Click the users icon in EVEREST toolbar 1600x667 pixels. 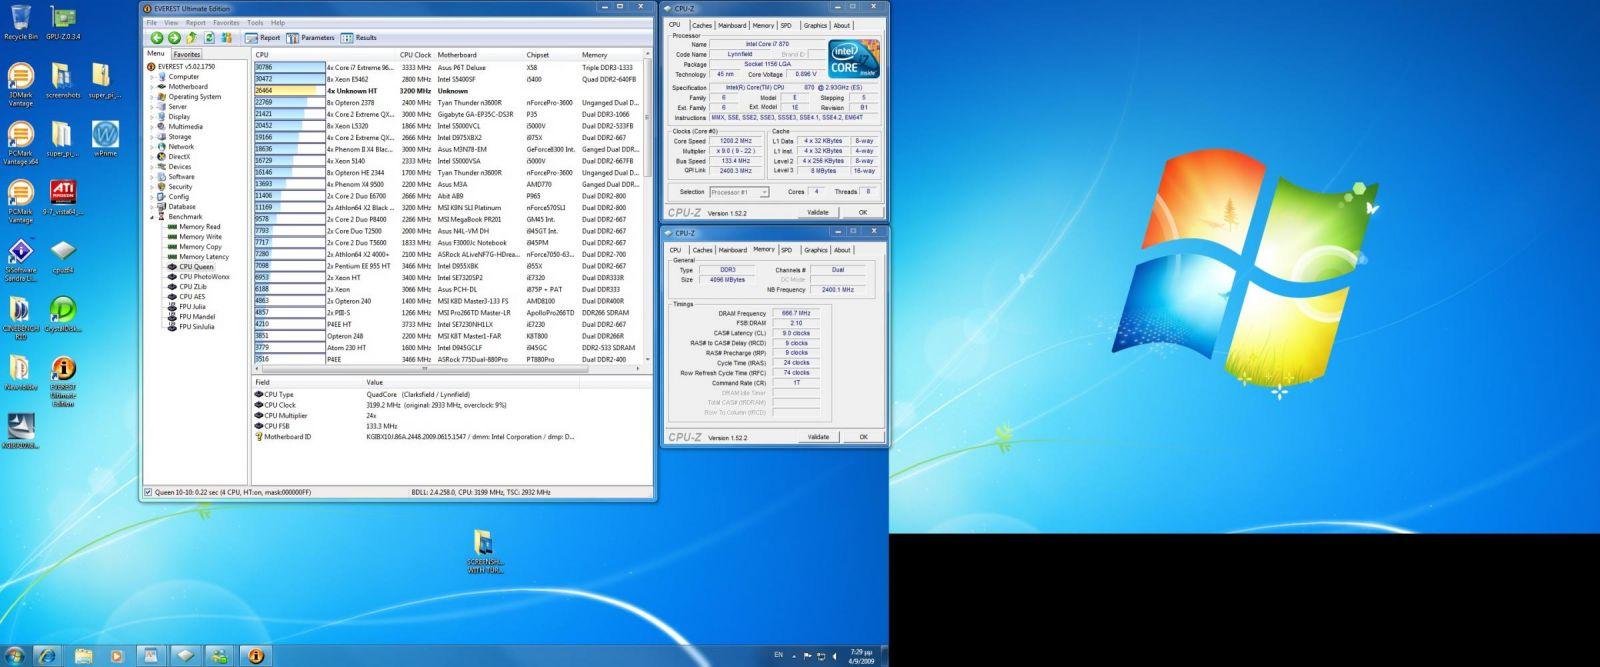(x=226, y=38)
